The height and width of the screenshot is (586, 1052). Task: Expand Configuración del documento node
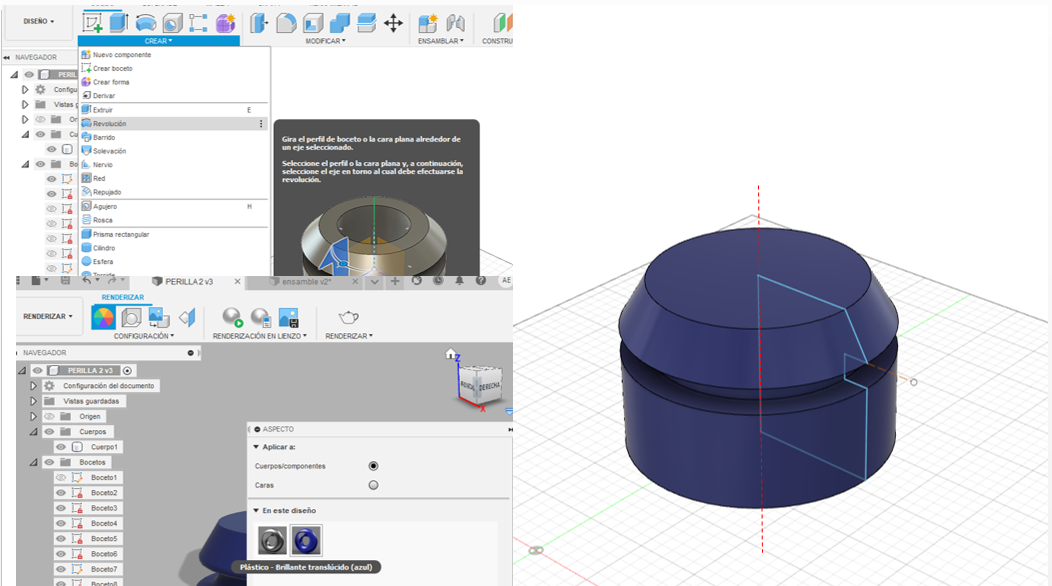[x=34, y=386]
